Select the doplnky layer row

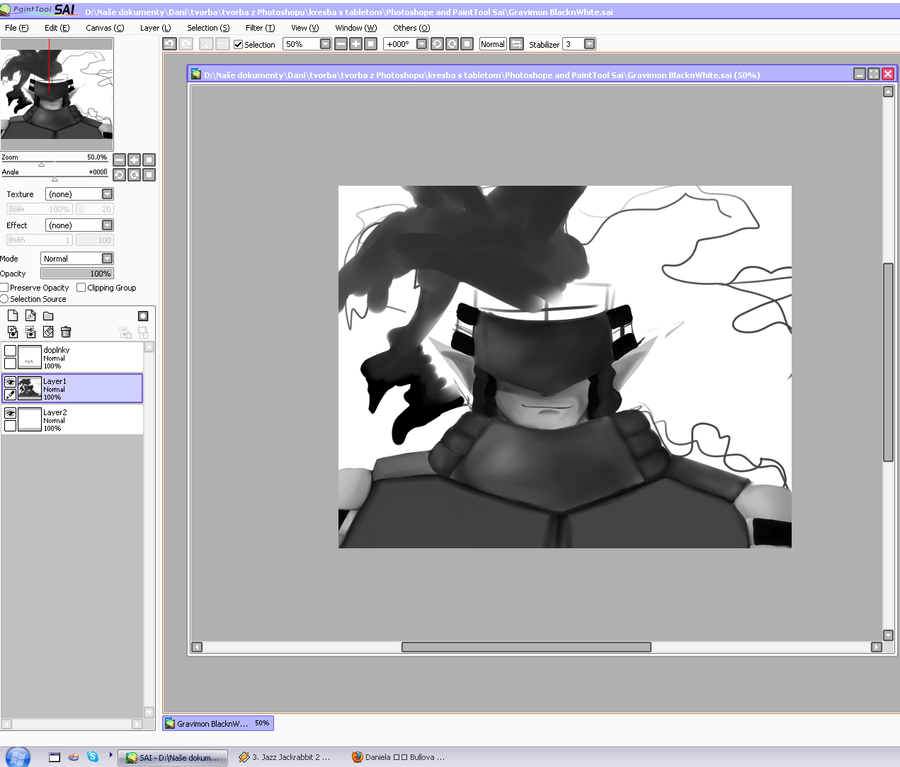pyautogui.click(x=72, y=357)
